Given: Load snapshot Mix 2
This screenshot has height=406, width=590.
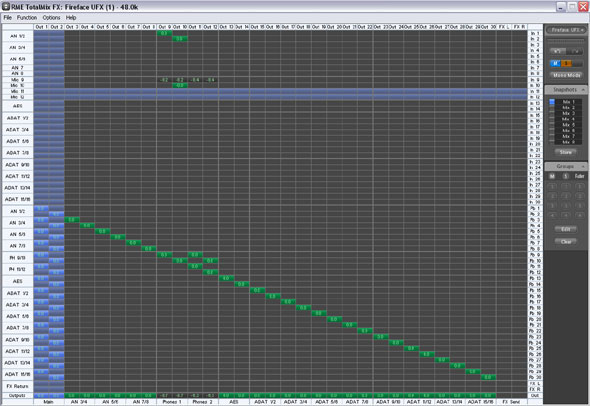Looking at the screenshot, I should tap(568, 108).
